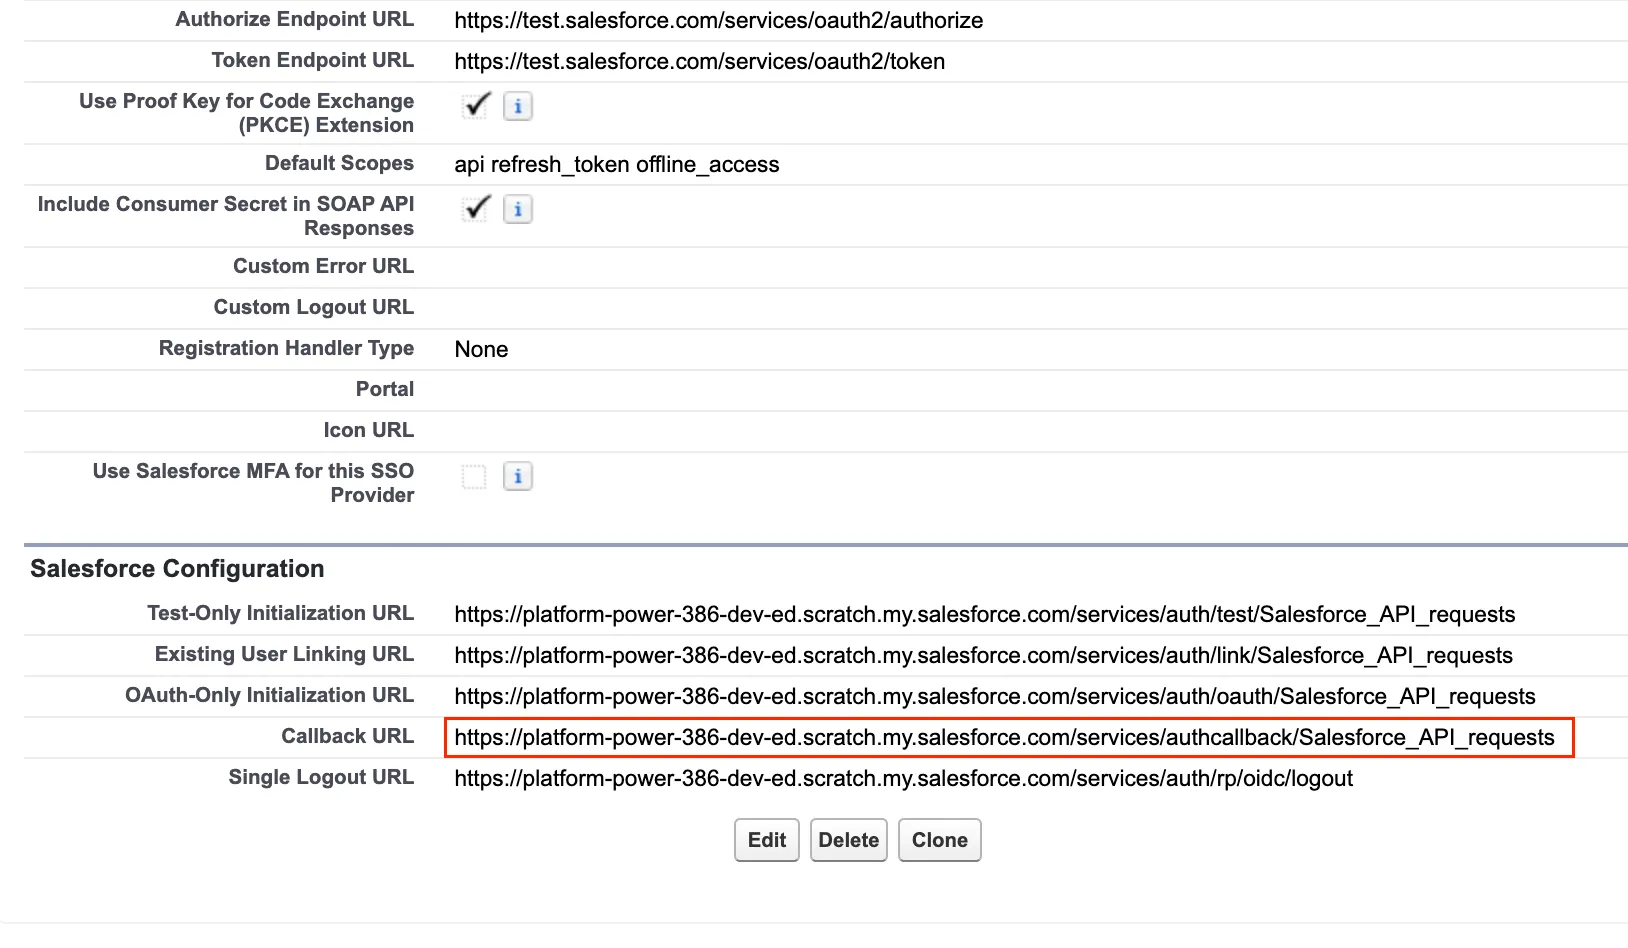Click info icon next to Salesforce MFA checkbox
1628x948 pixels.
coord(517,477)
